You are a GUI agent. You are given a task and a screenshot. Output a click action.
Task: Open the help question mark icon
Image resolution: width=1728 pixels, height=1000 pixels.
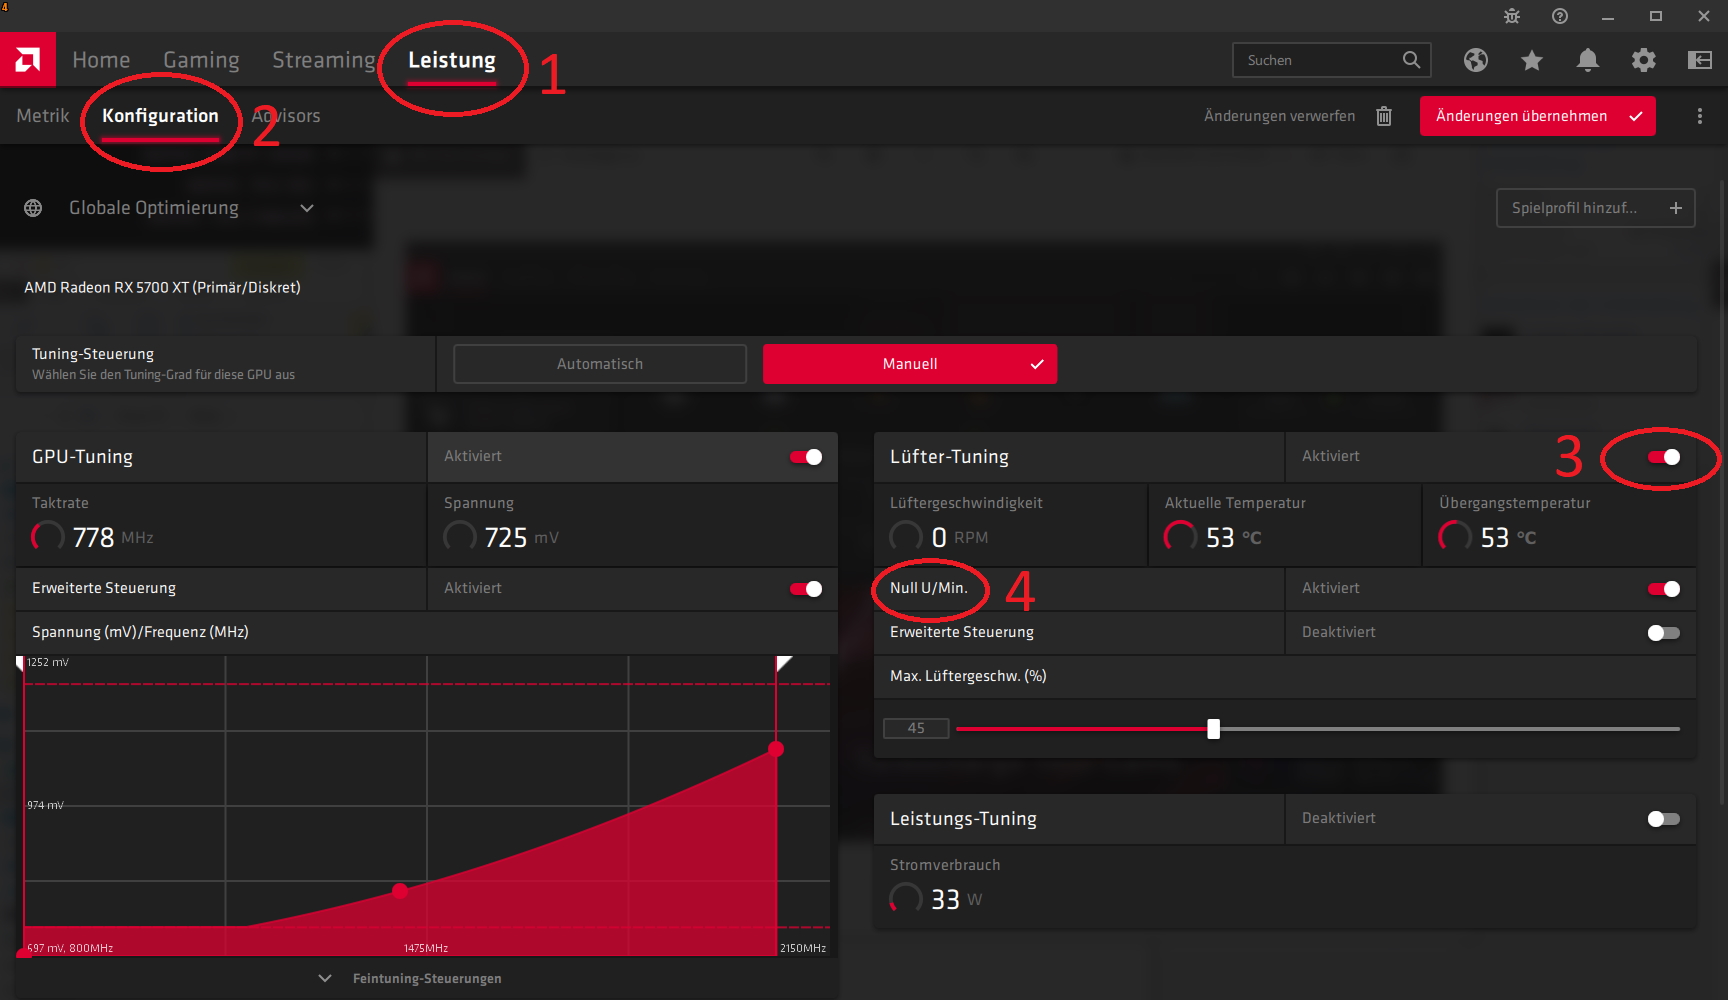pos(1560,16)
